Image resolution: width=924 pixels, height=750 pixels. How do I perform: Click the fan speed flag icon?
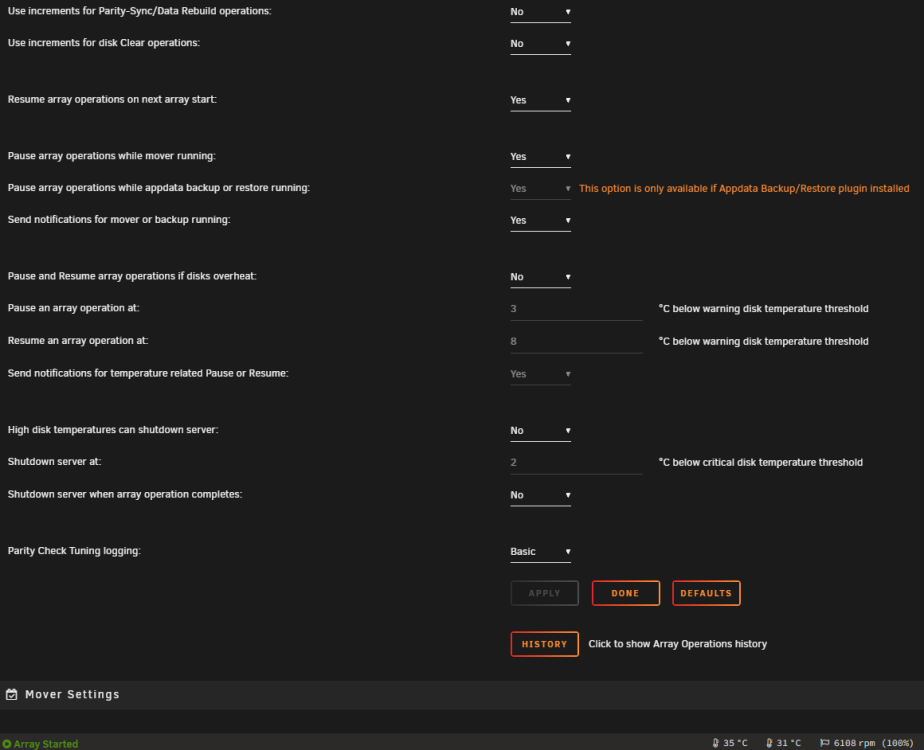tap(824, 744)
